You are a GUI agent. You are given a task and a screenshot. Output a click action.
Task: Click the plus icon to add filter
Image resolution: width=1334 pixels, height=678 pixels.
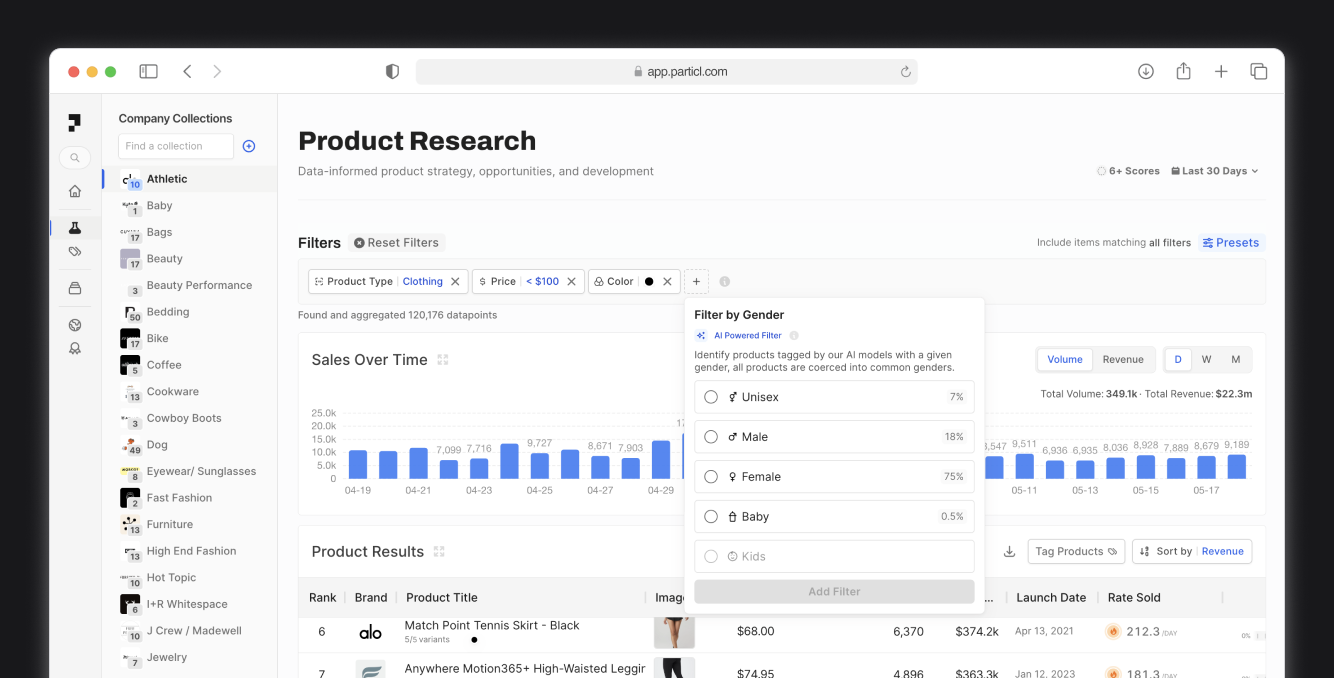tap(696, 282)
